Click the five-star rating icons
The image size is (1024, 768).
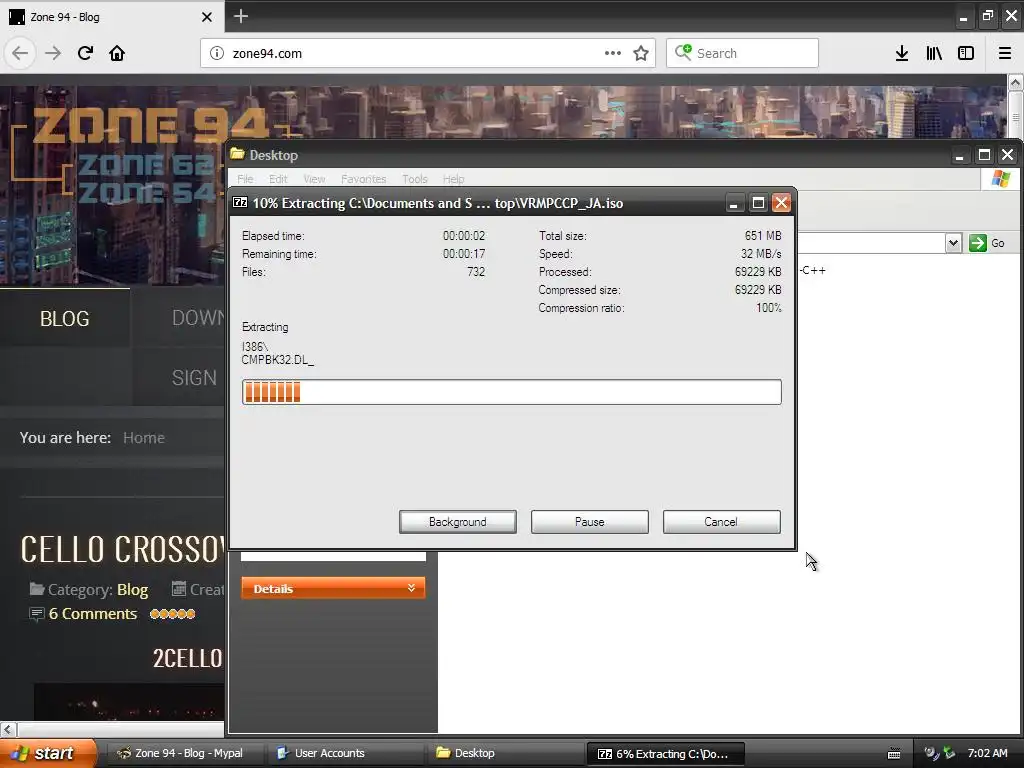[x=172, y=614]
